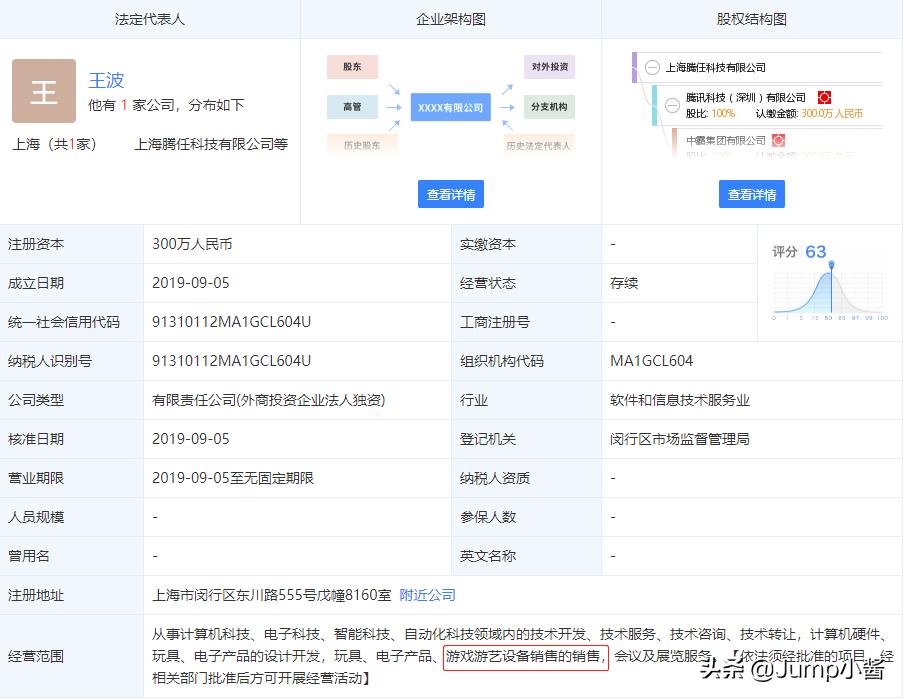Click the red logo beside 腾讯科技（深圳）有限公司
Screen dimensions: 904x700
(824, 98)
